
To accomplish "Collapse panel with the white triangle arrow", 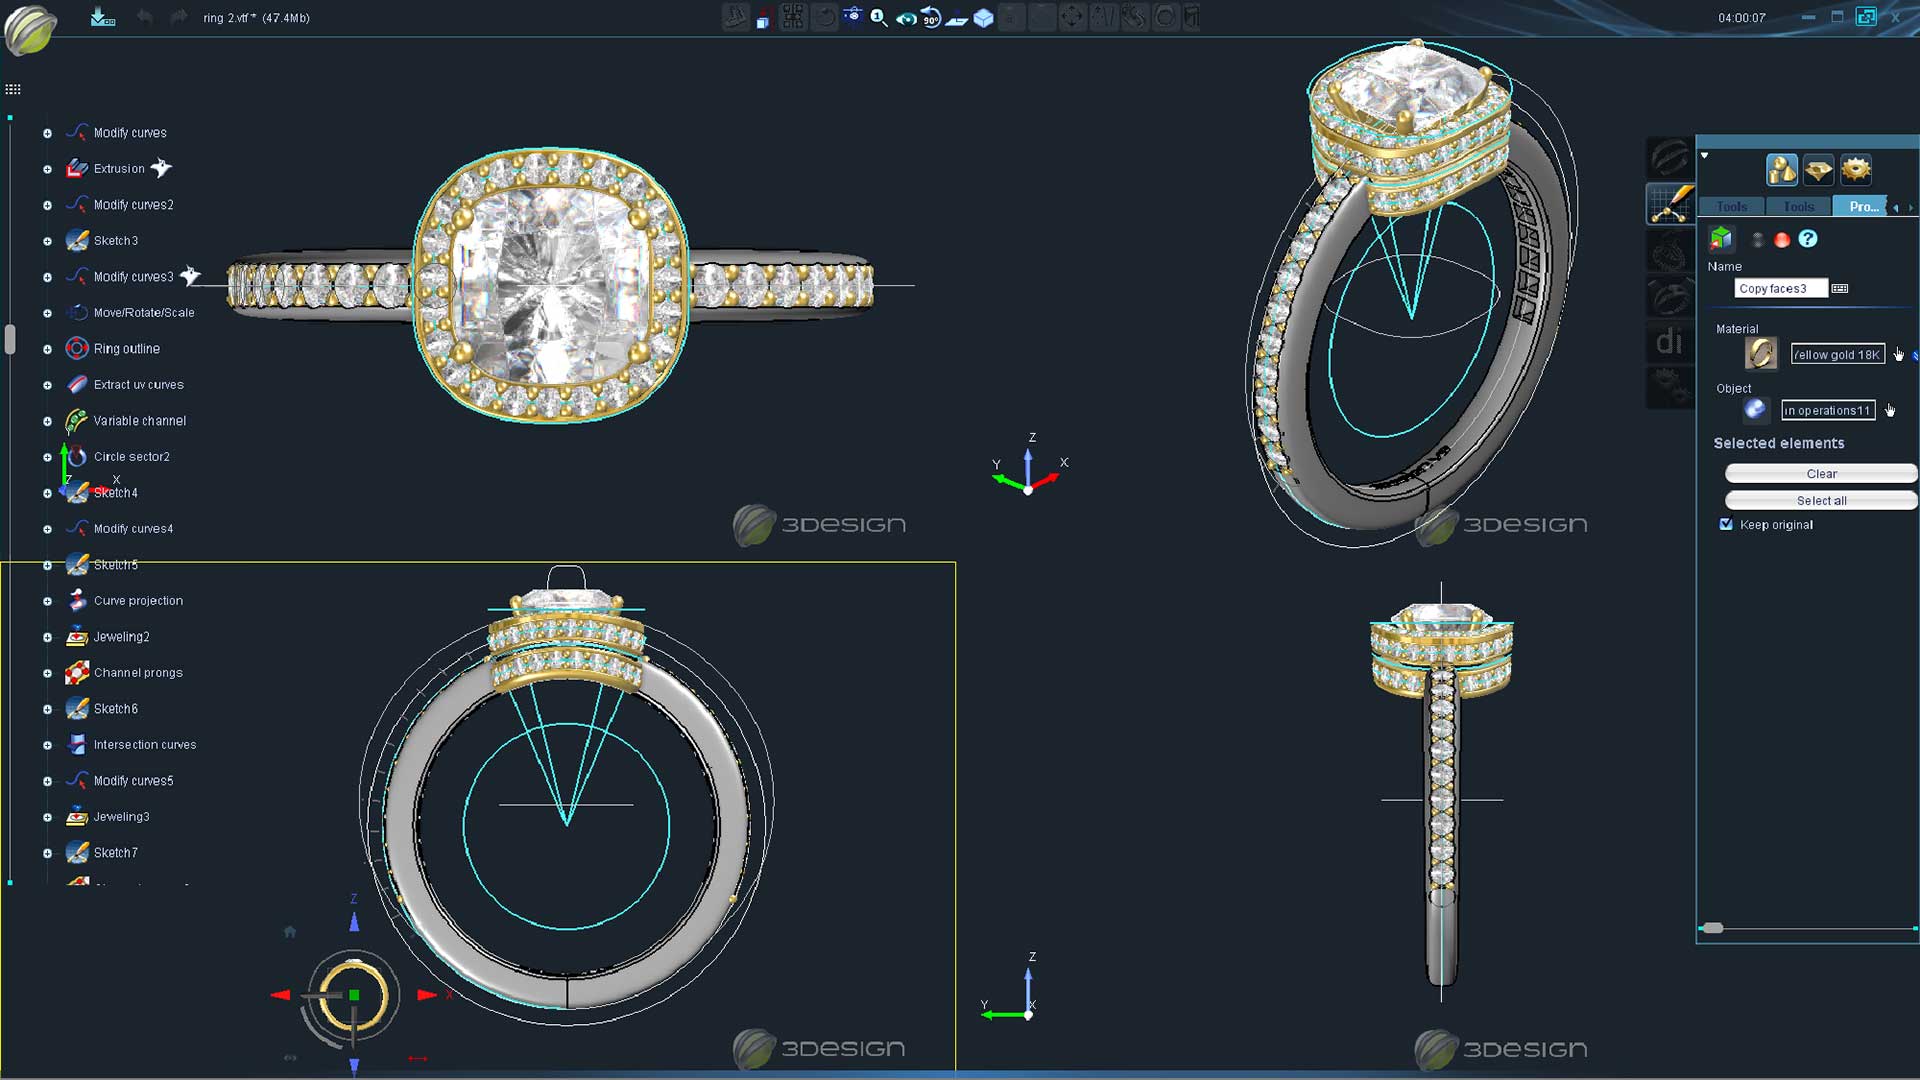I will tap(1705, 155).
